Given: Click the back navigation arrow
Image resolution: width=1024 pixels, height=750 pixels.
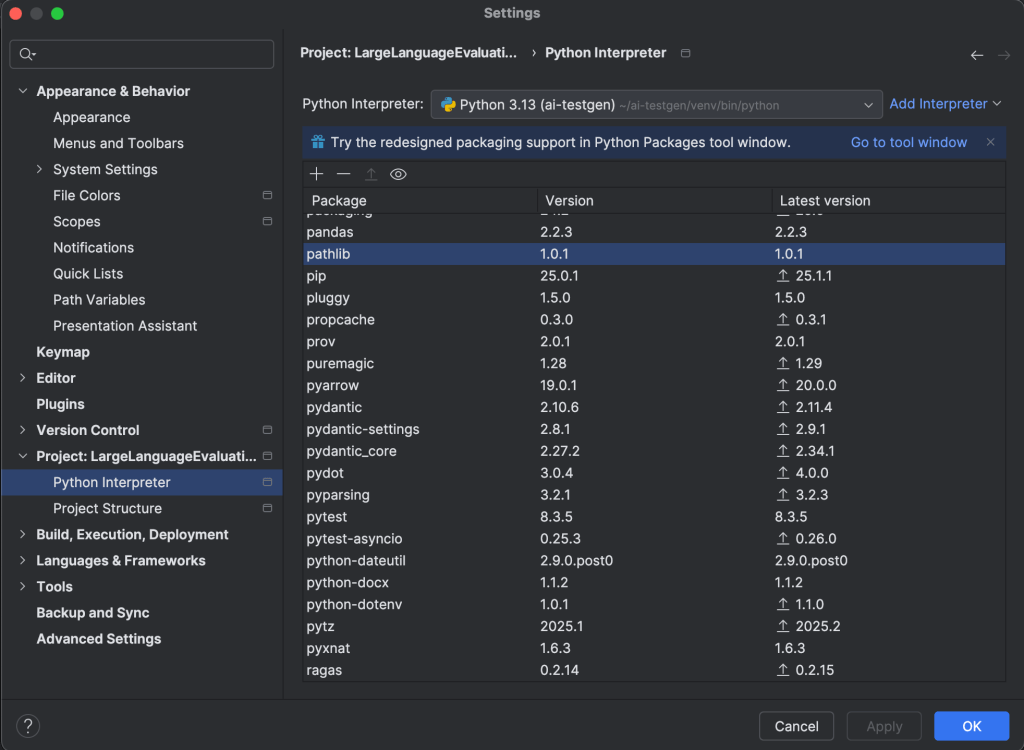Looking at the screenshot, I should 976,56.
